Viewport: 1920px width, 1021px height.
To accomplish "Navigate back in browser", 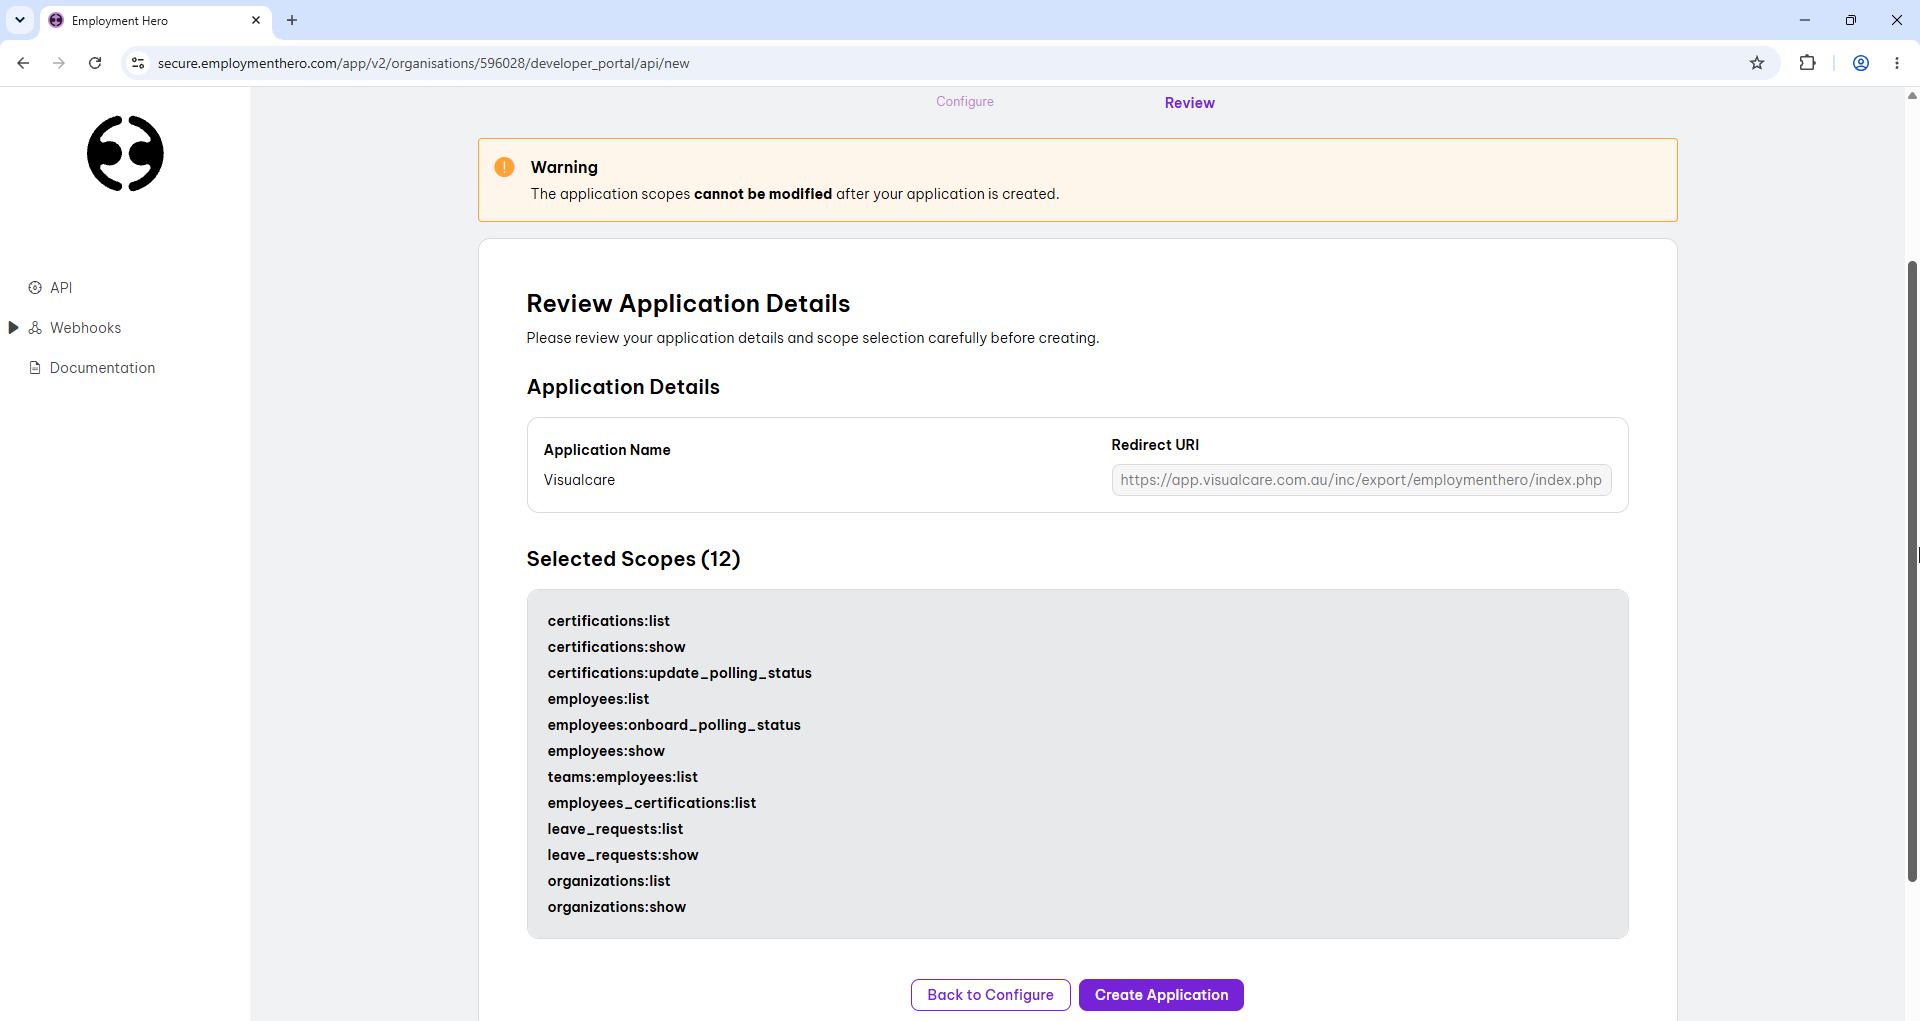I will point(23,63).
